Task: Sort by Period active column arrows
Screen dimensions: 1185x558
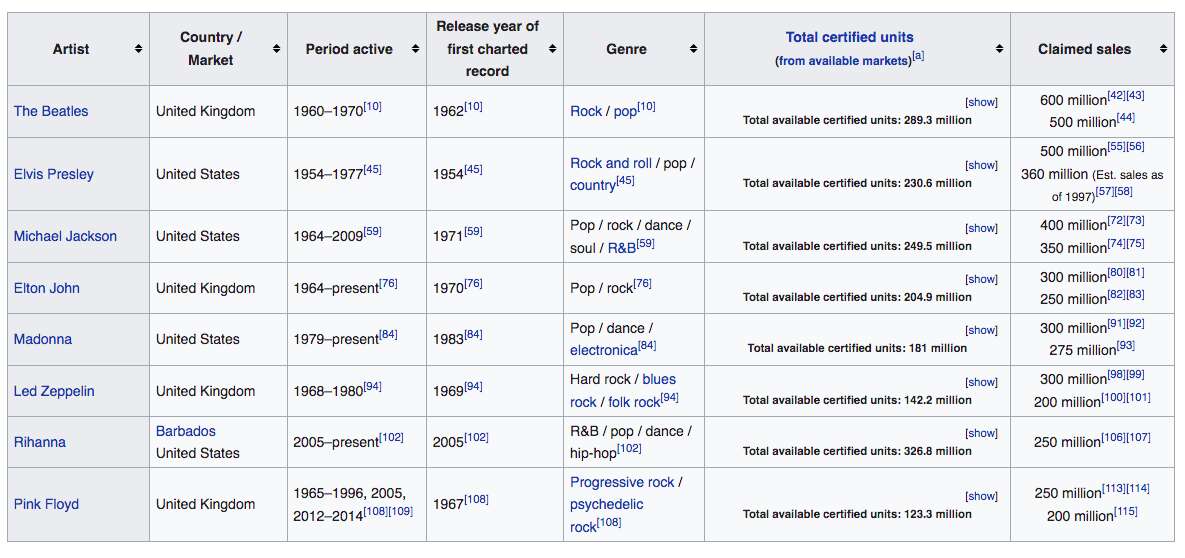Action: tap(415, 49)
